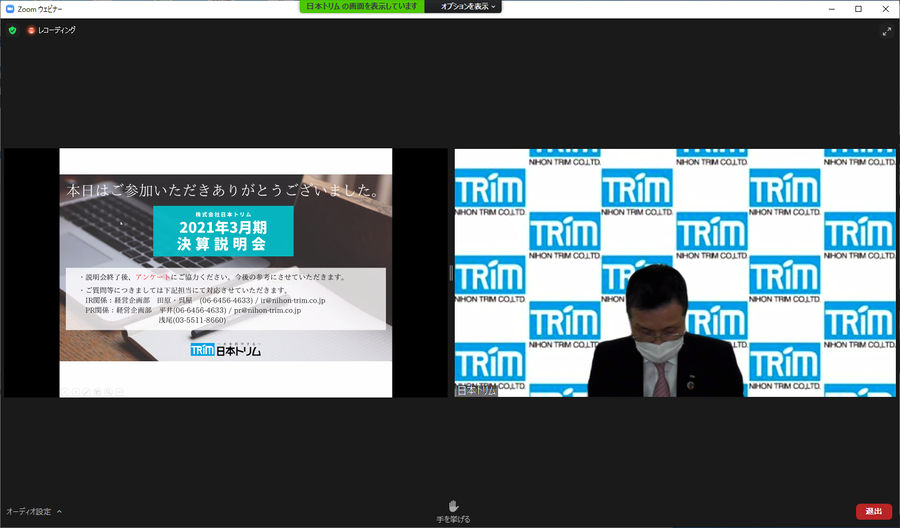Click the red アンケート text on the slide

click(153, 277)
